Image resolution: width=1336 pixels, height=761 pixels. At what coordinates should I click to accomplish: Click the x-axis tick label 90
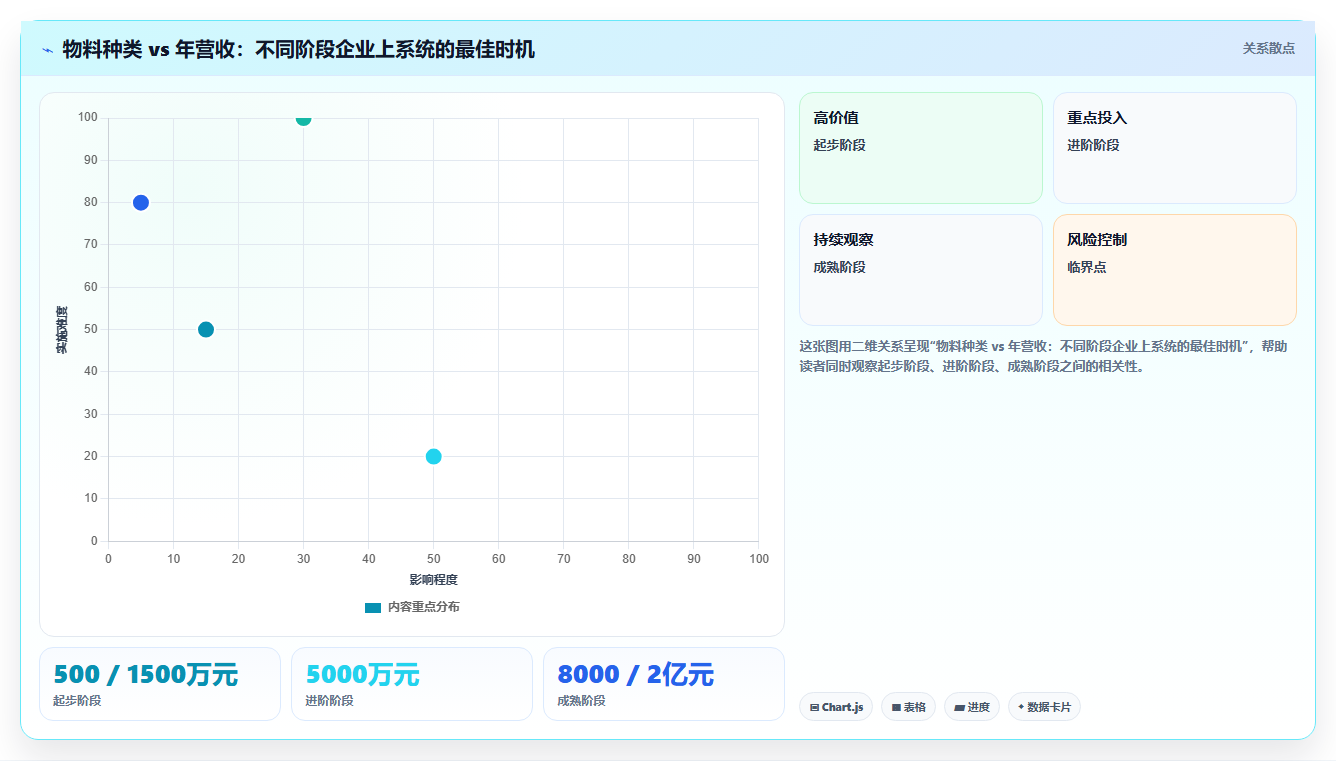tap(693, 559)
